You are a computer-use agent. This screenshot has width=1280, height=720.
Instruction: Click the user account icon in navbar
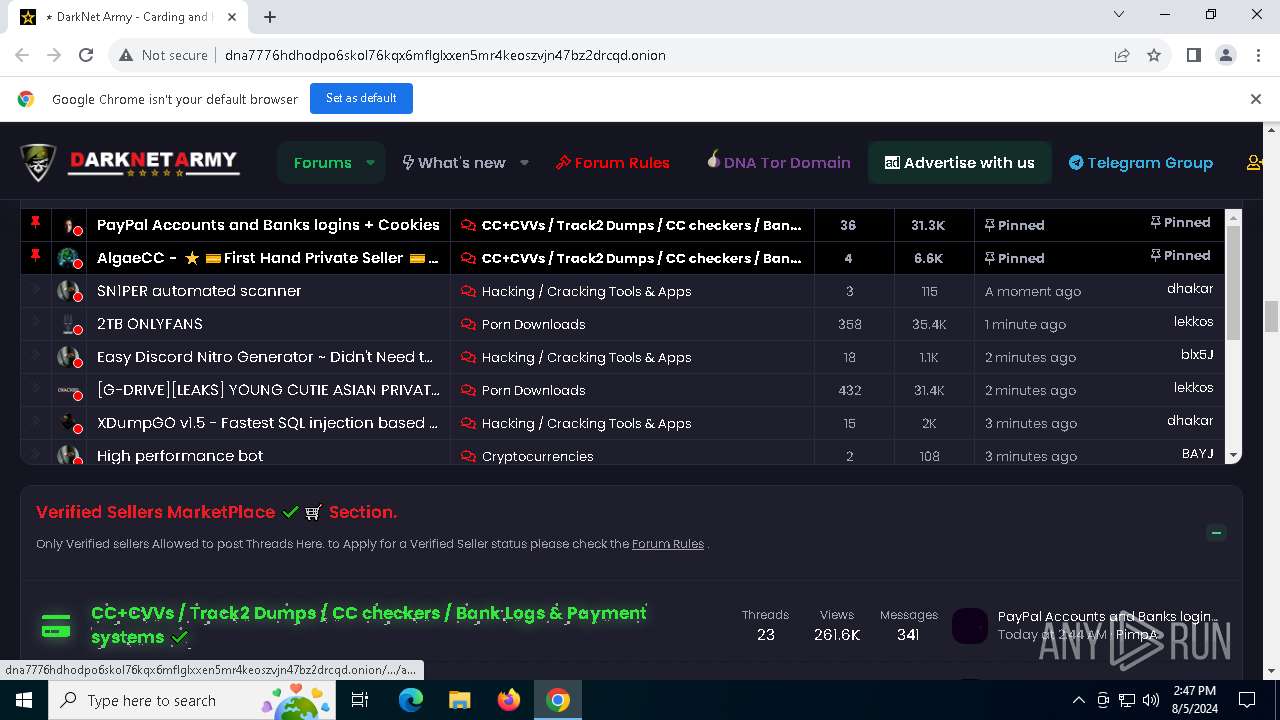tap(1255, 163)
